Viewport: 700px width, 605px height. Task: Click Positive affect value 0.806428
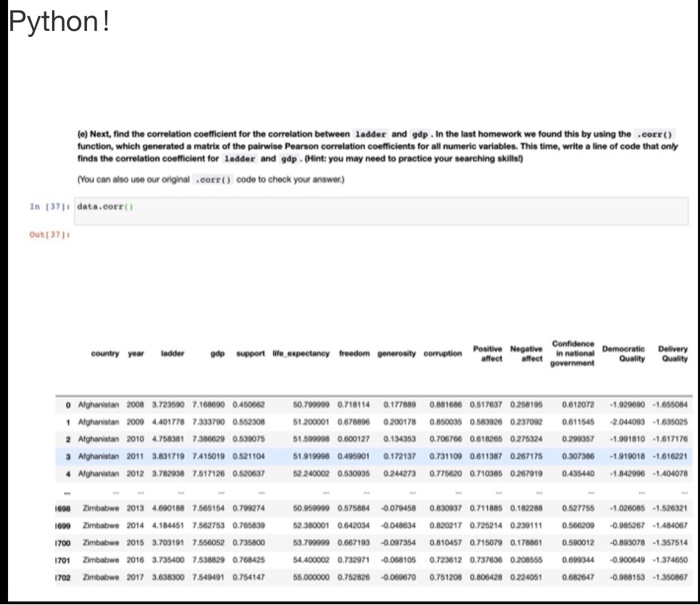click(486, 577)
